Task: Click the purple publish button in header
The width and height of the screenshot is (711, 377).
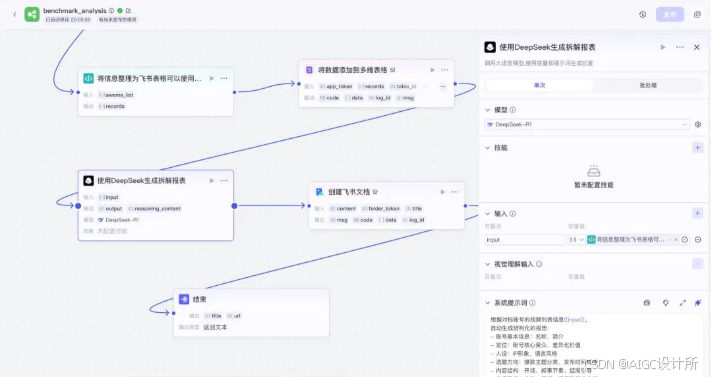Action: [670, 15]
